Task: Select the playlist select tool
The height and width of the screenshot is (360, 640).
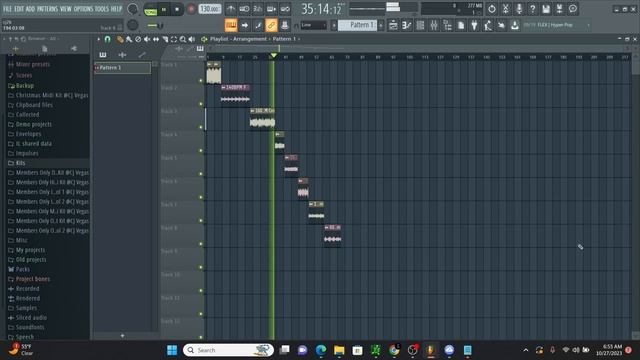Action: click(x=174, y=39)
